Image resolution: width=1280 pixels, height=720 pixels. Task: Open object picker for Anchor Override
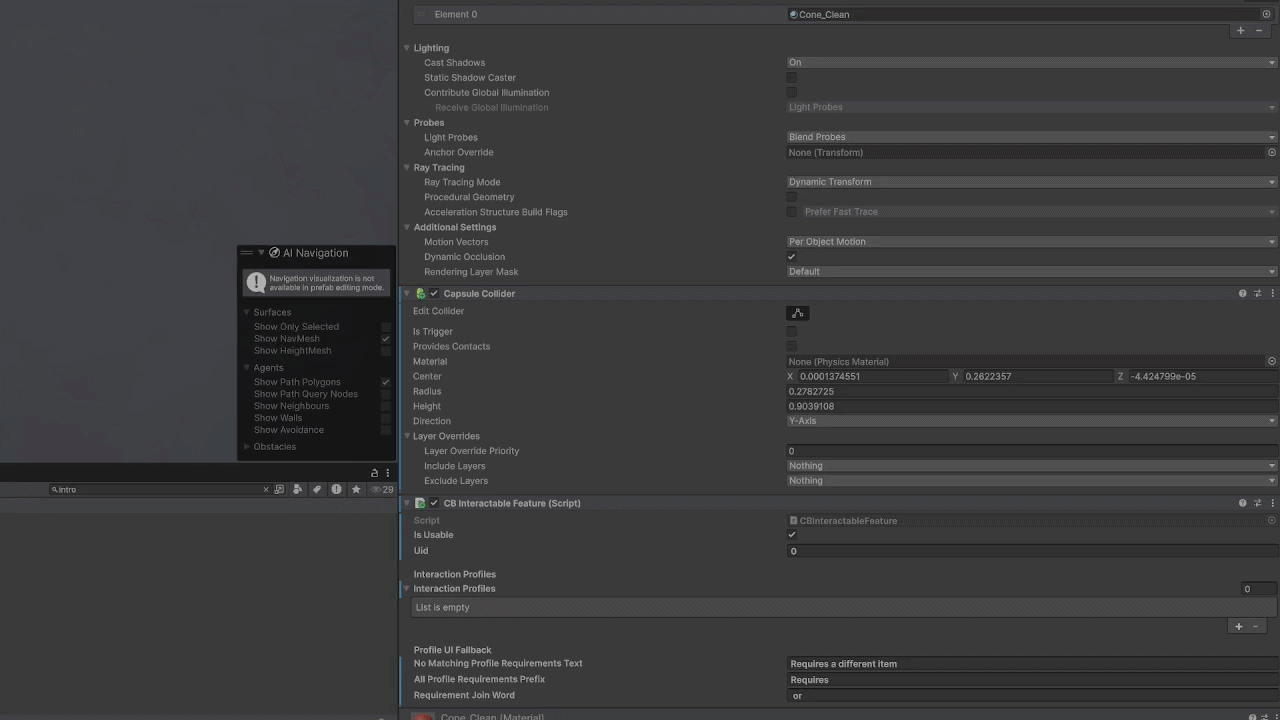tap(1272, 152)
